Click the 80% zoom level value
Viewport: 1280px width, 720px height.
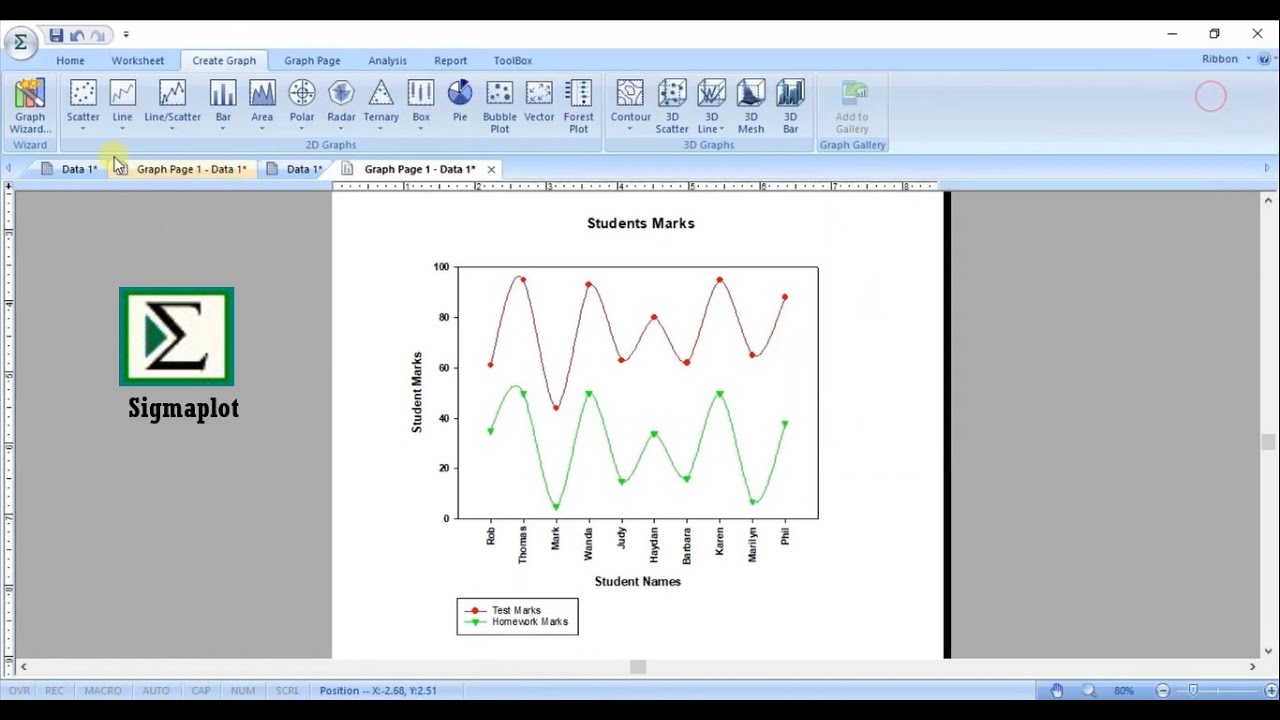click(x=1124, y=690)
